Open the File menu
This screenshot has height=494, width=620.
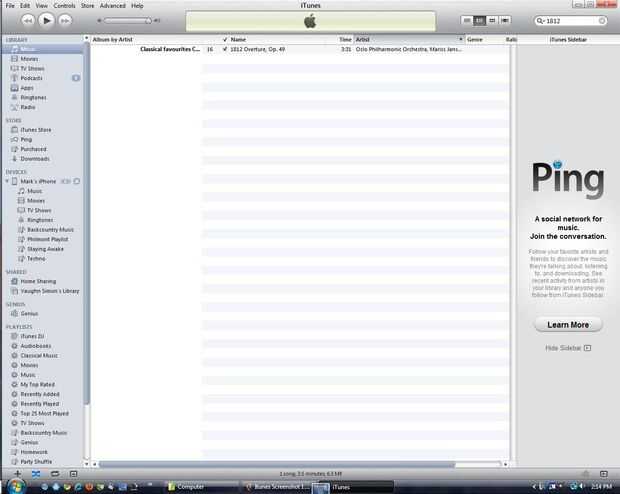click(10, 6)
